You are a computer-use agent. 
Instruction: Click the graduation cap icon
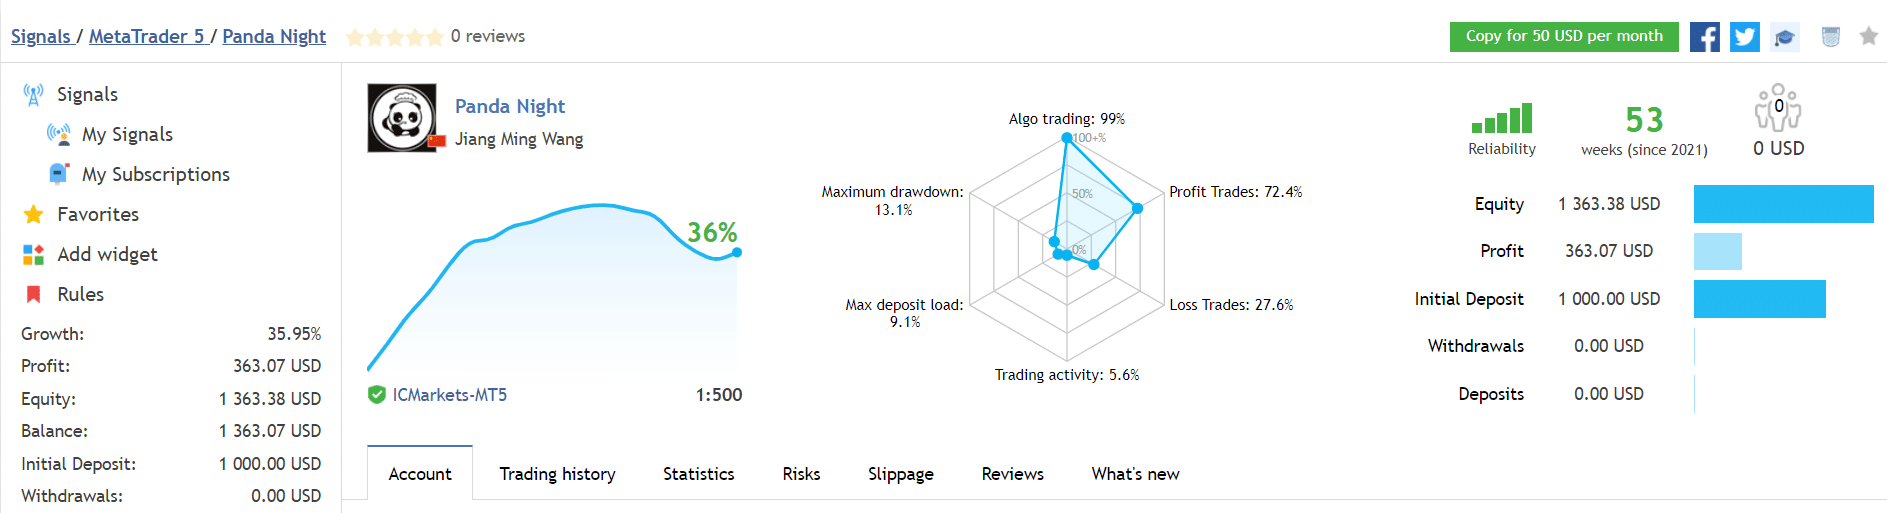pyautogui.click(x=1784, y=37)
